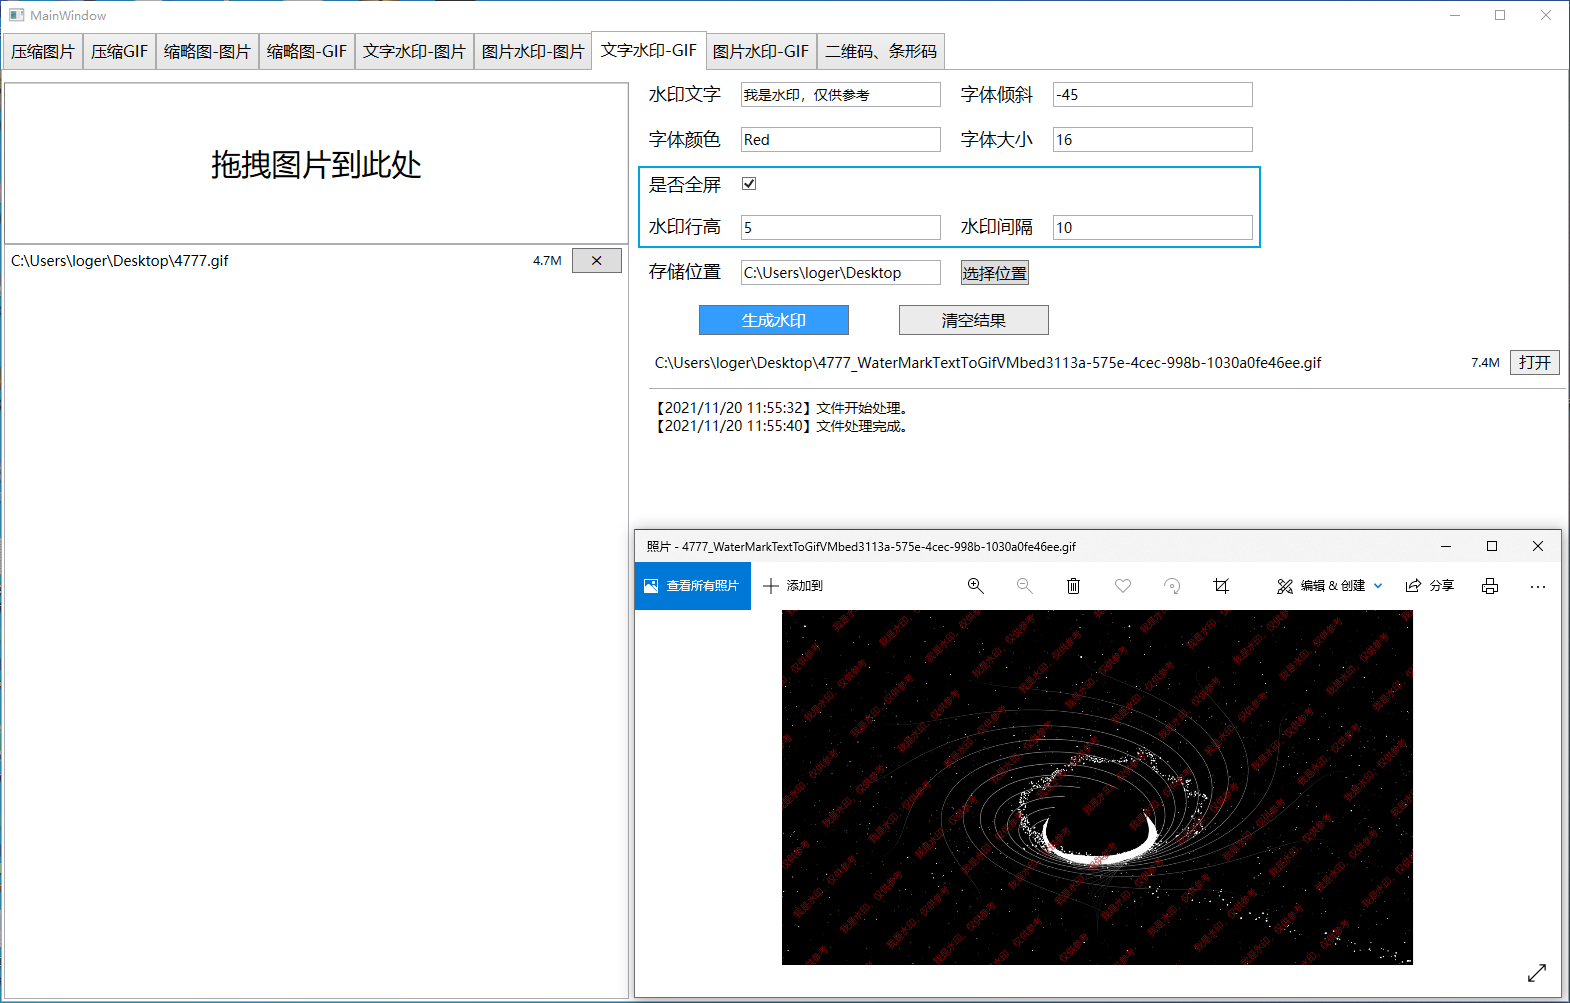Expand photo to fullscreen arrow icon
1570x1003 pixels.
[x=1537, y=972]
